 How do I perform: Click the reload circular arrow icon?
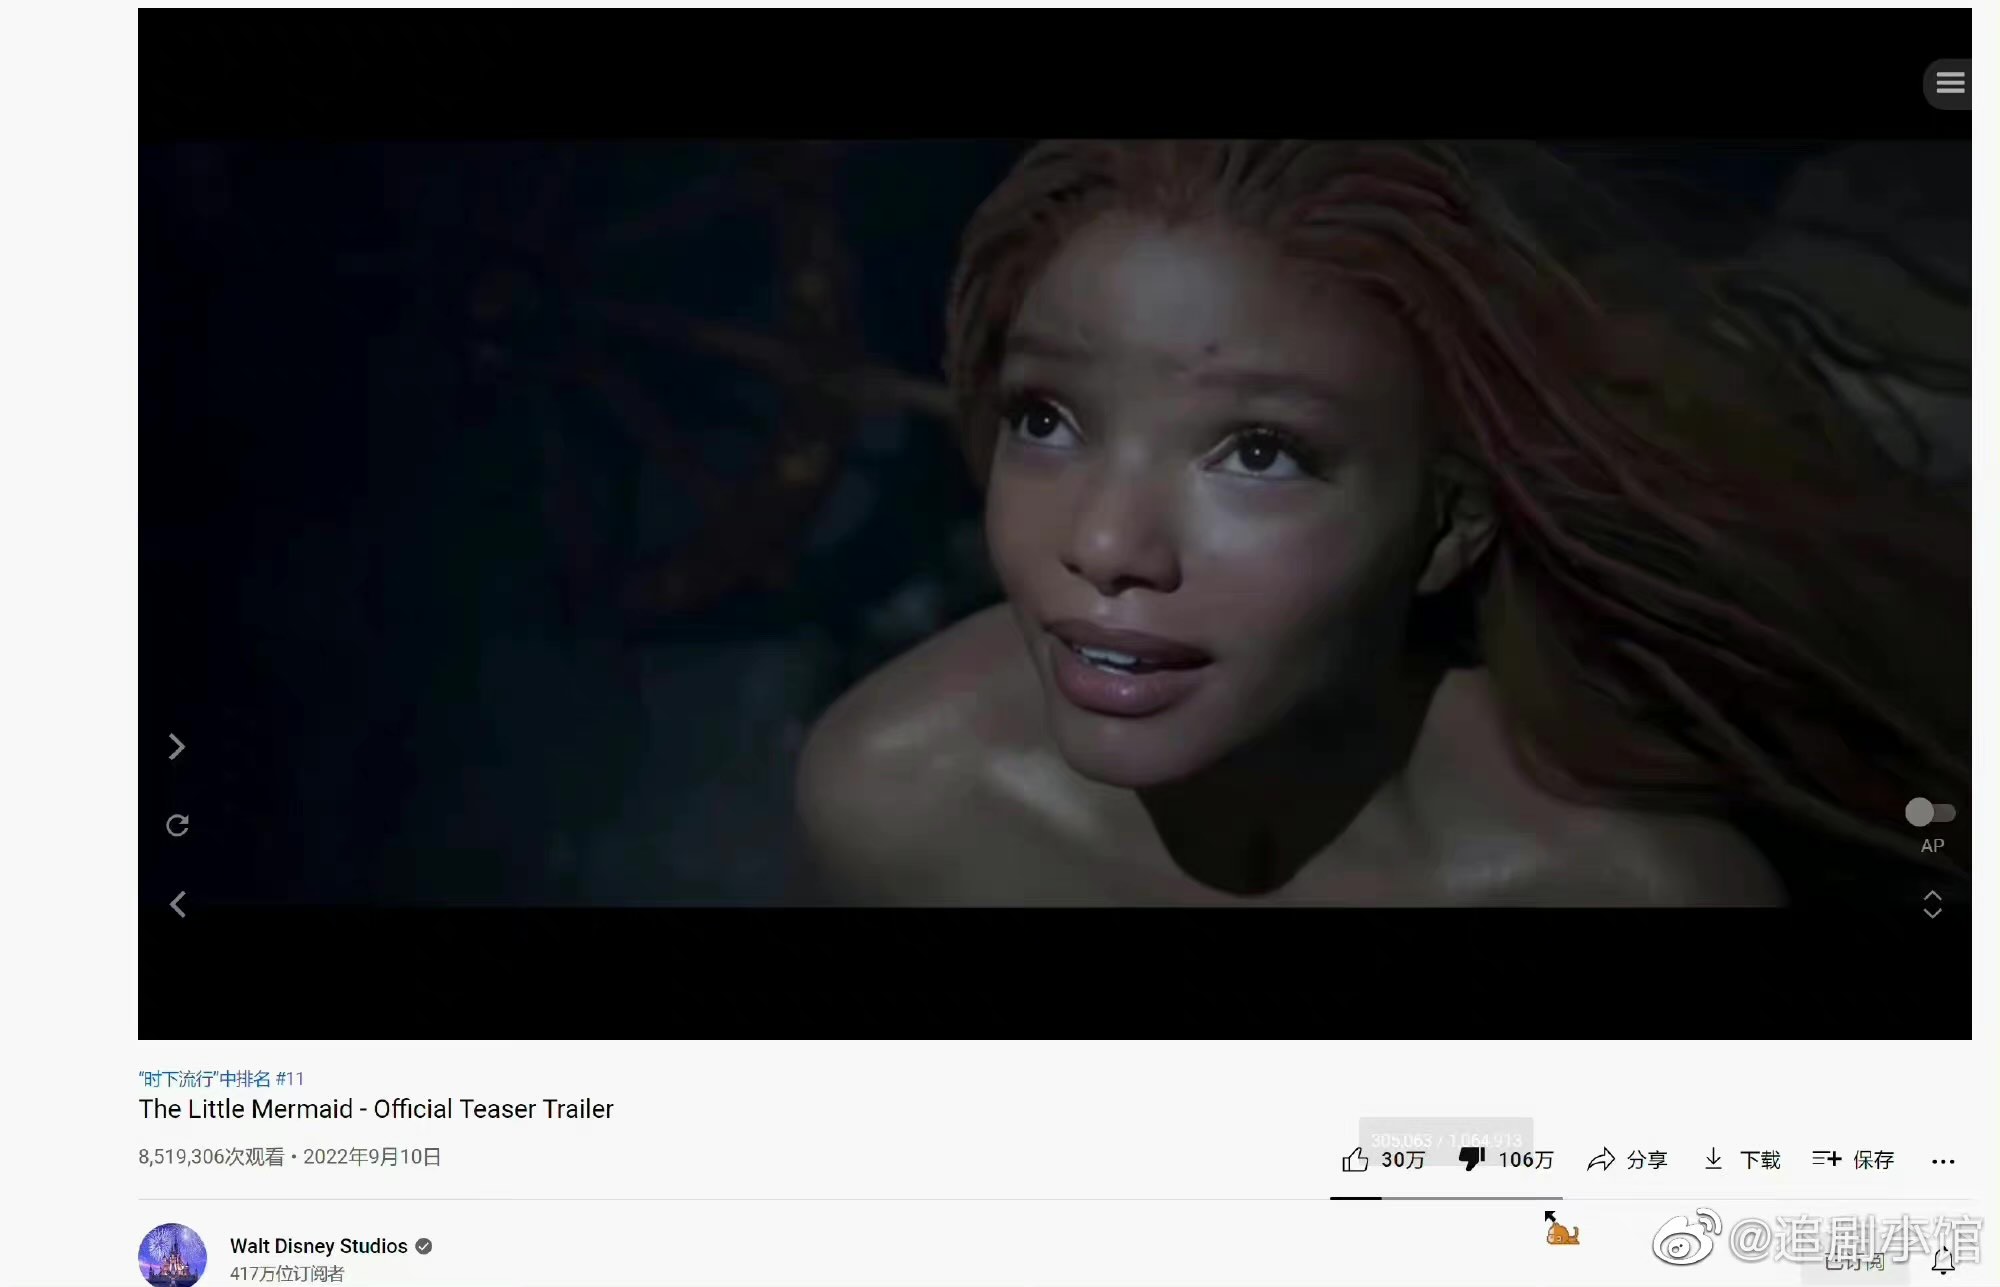click(x=177, y=825)
